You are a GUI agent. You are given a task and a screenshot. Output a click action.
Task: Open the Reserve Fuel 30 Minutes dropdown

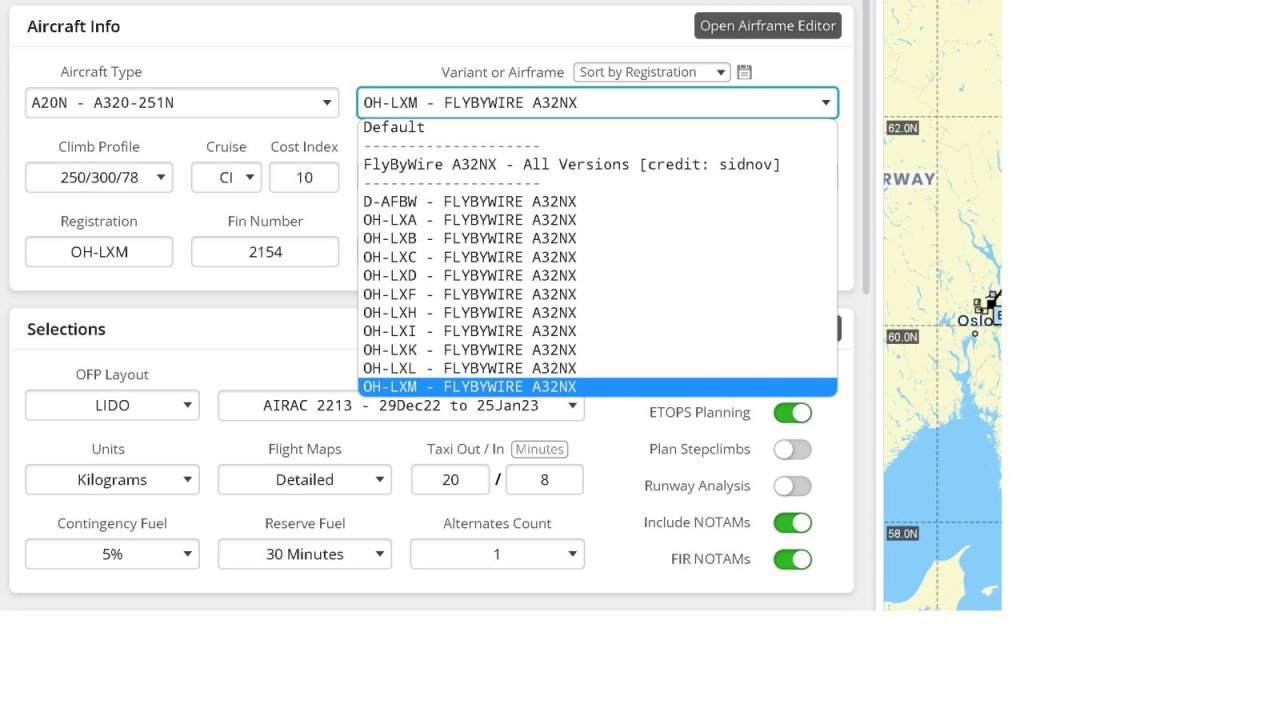(x=305, y=554)
